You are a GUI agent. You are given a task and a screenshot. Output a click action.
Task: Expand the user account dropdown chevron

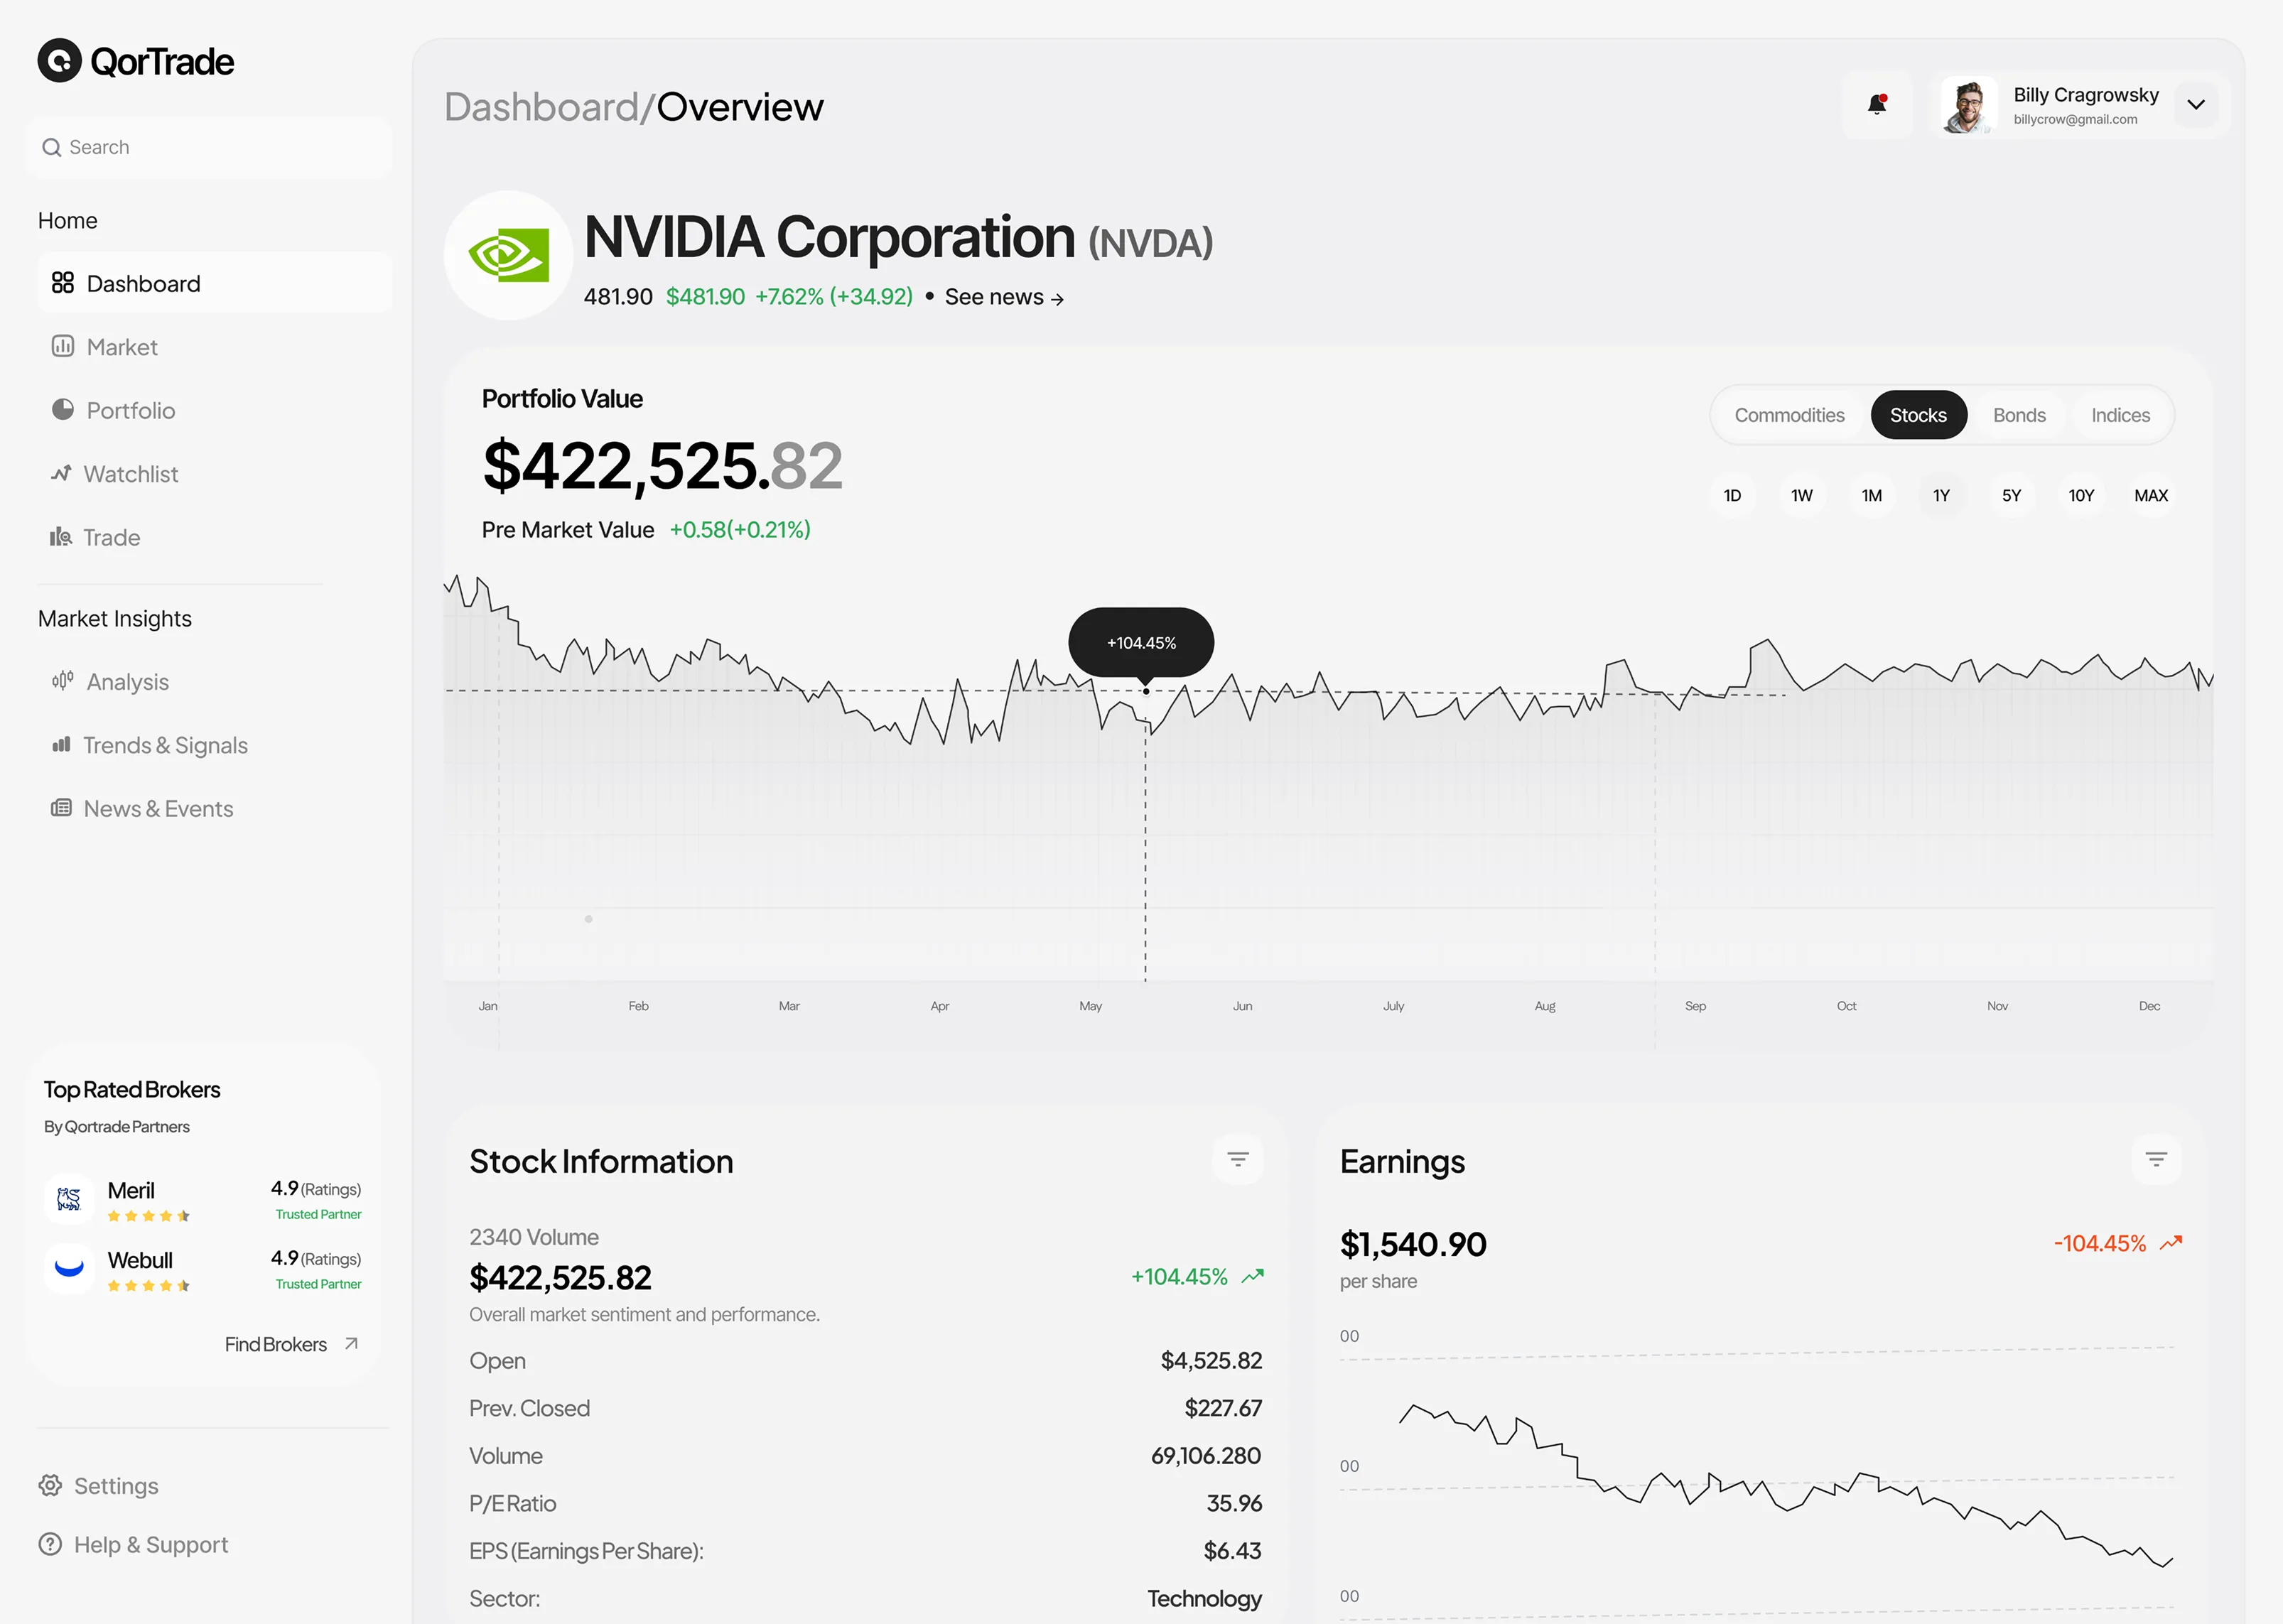[2196, 105]
